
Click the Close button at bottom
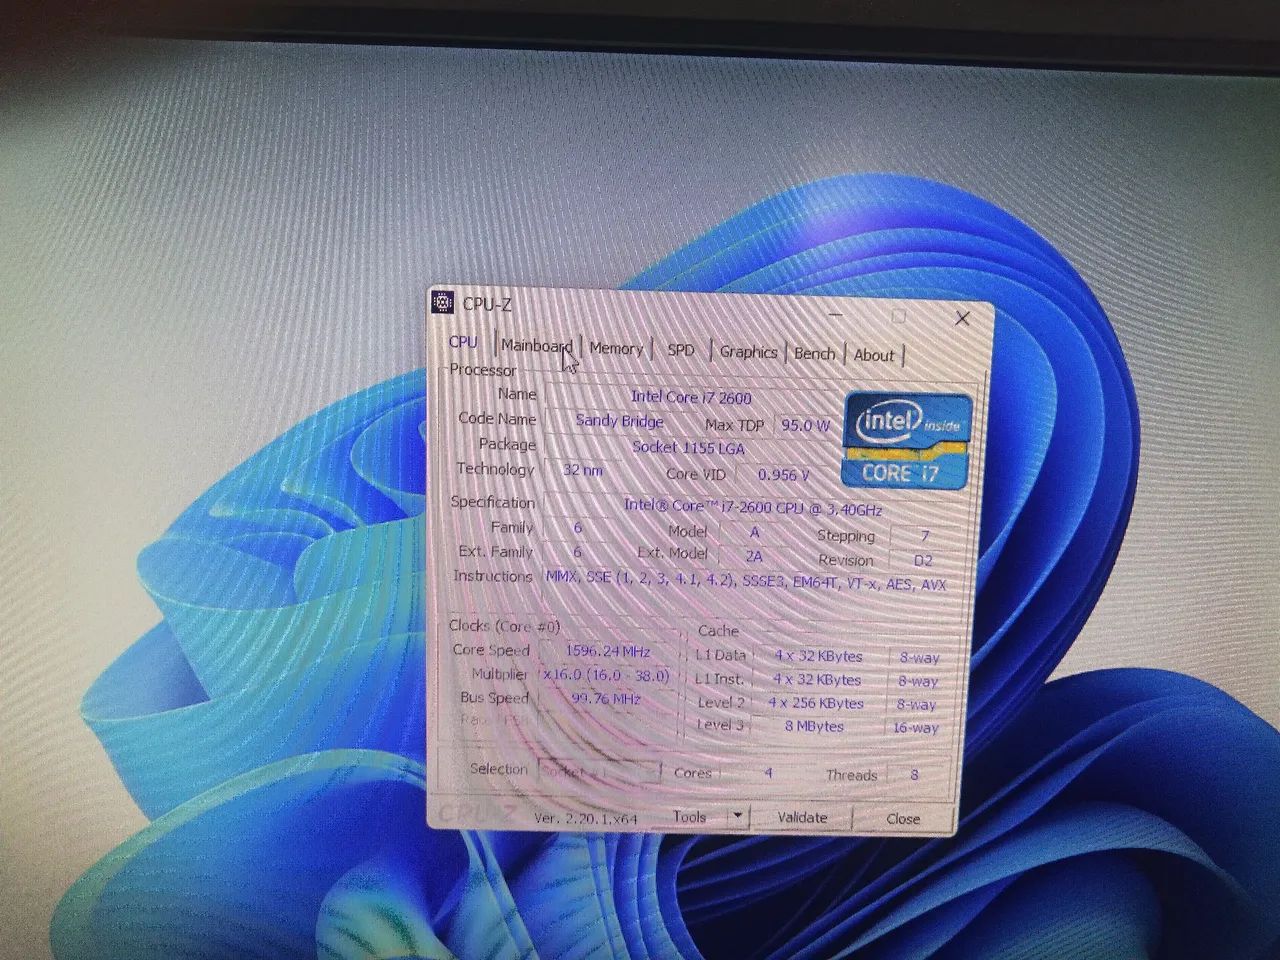click(x=903, y=818)
